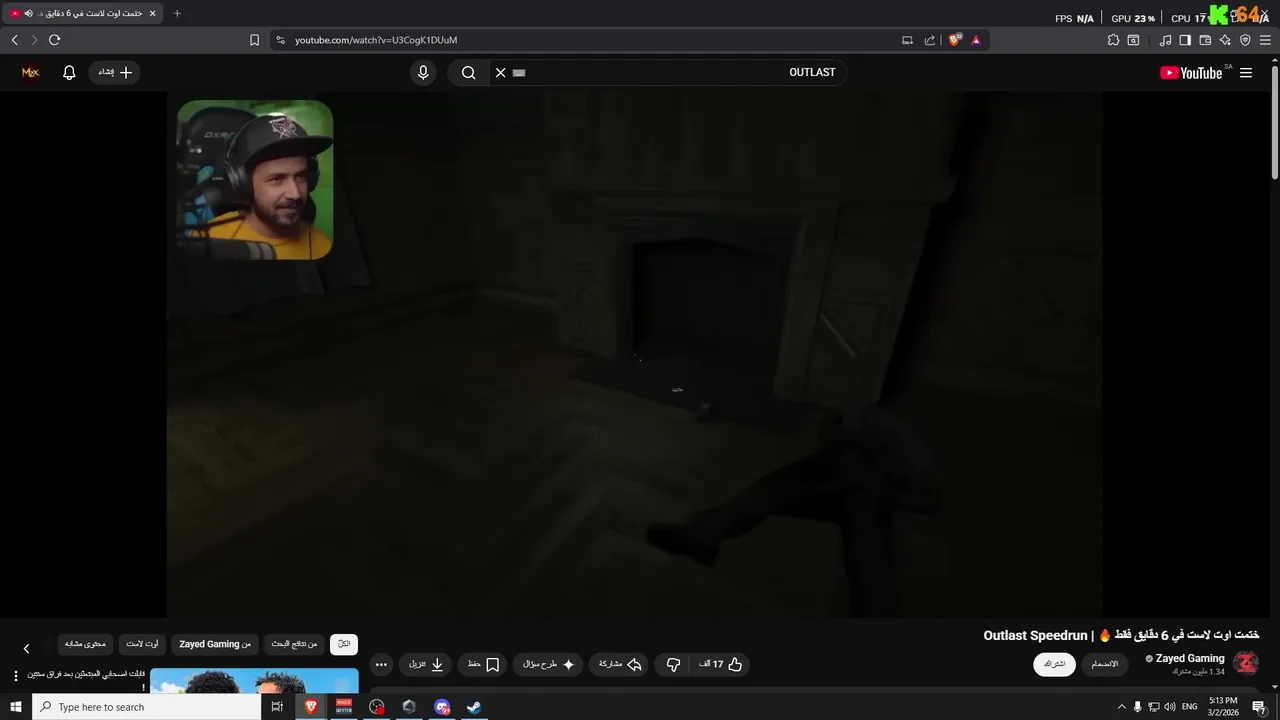Open a new browser tab

point(177,13)
